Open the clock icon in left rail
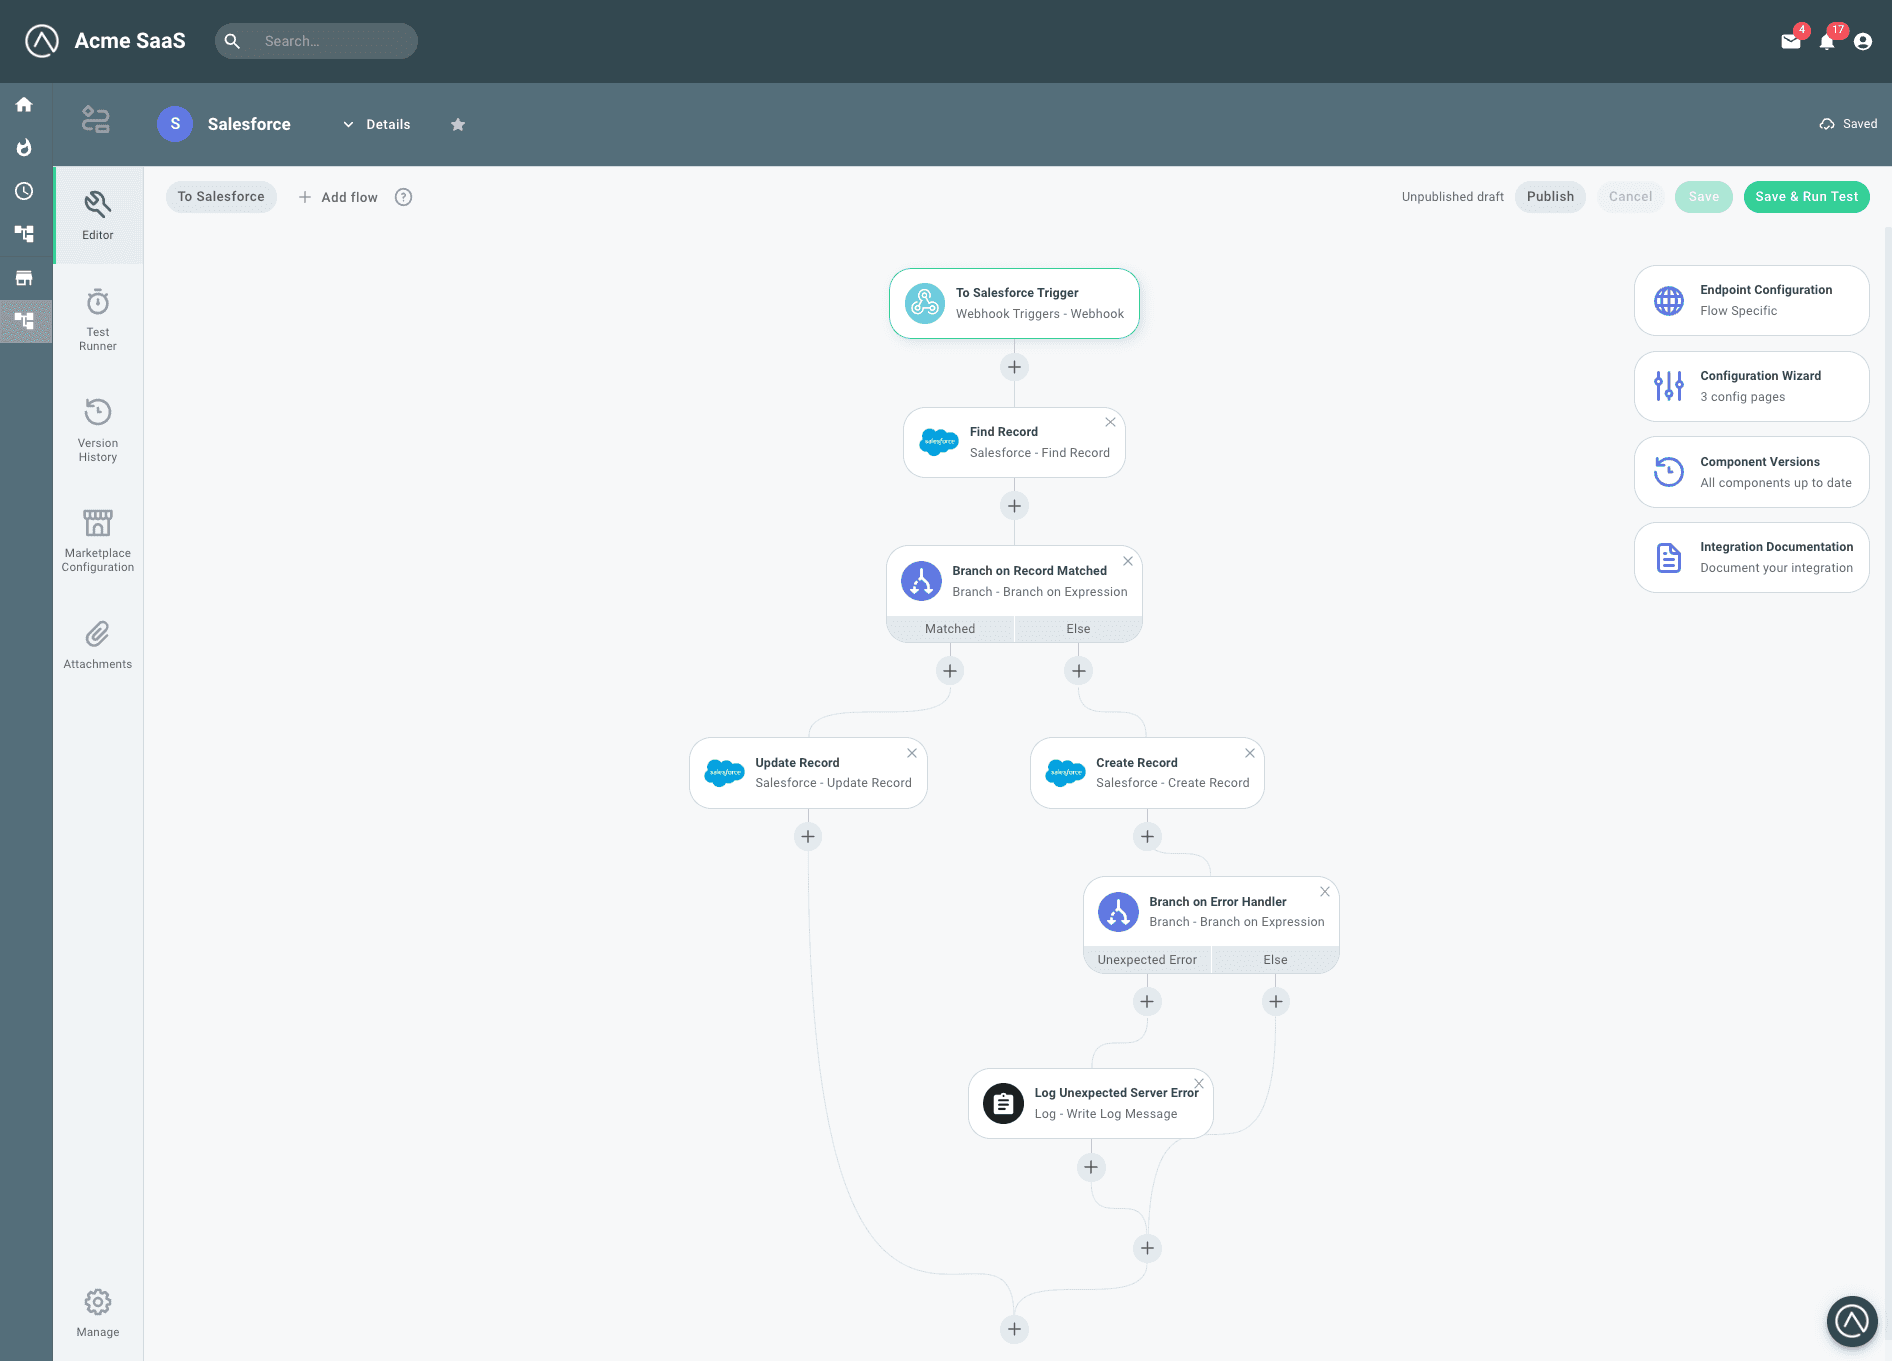1892x1361 pixels. click(24, 191)
